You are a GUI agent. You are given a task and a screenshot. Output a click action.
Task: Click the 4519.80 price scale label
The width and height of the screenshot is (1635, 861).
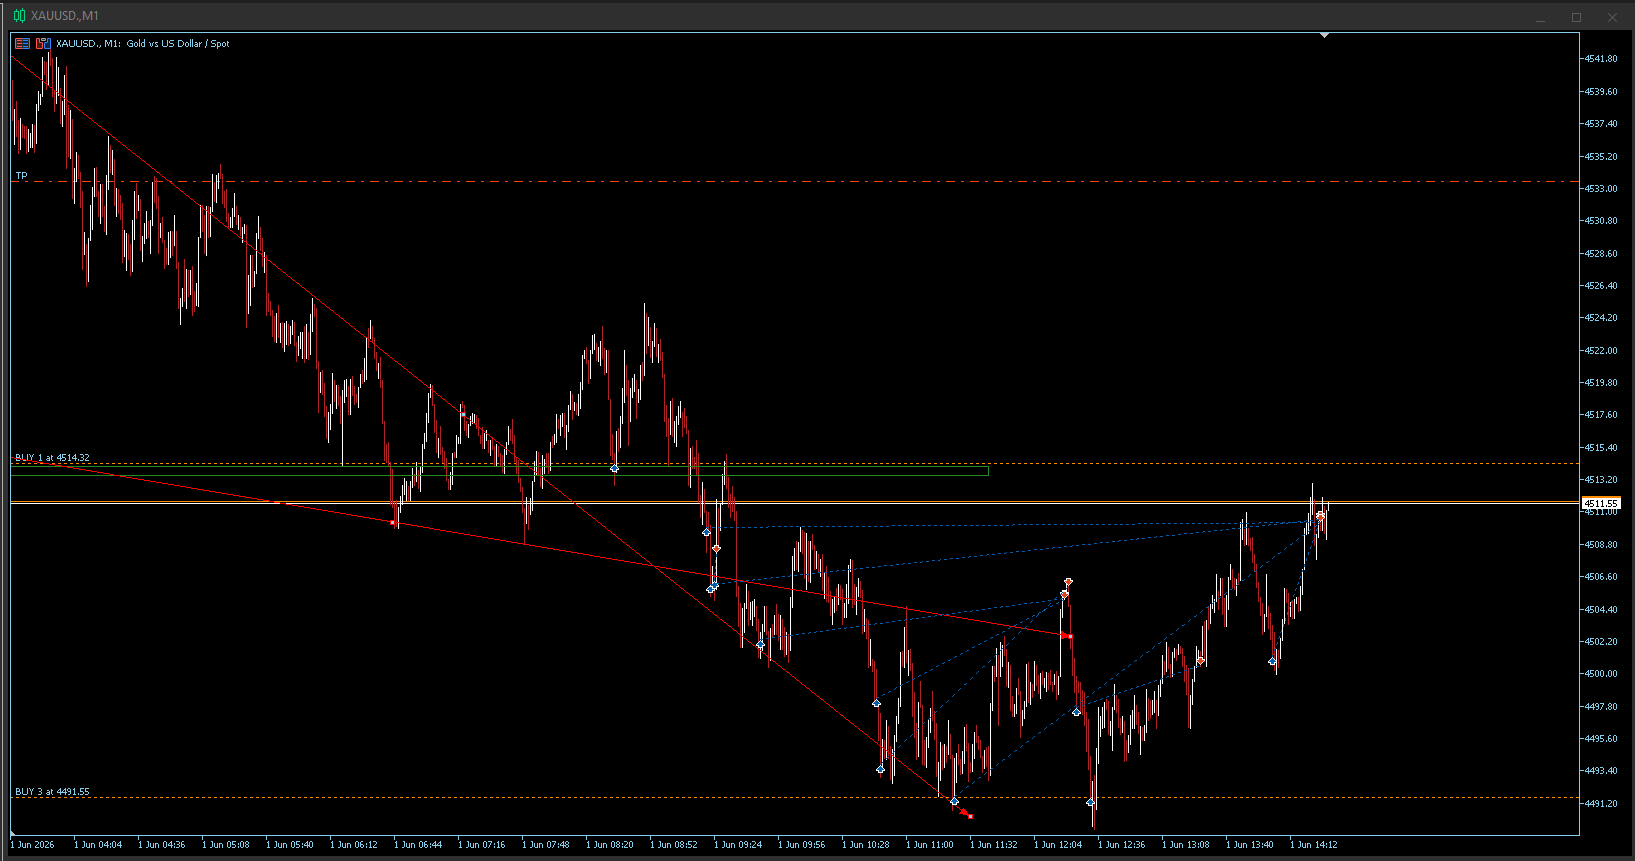(x=1601, y=383)
